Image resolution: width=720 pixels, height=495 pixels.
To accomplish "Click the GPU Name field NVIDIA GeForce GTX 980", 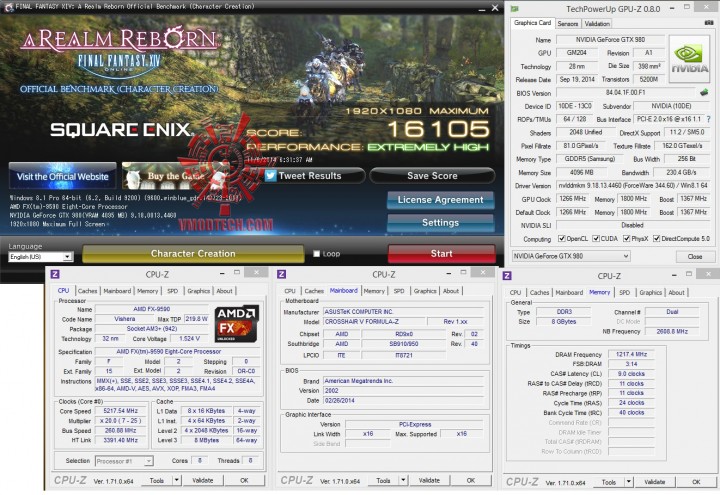I will pyautogui.click(x=610, y=40).
